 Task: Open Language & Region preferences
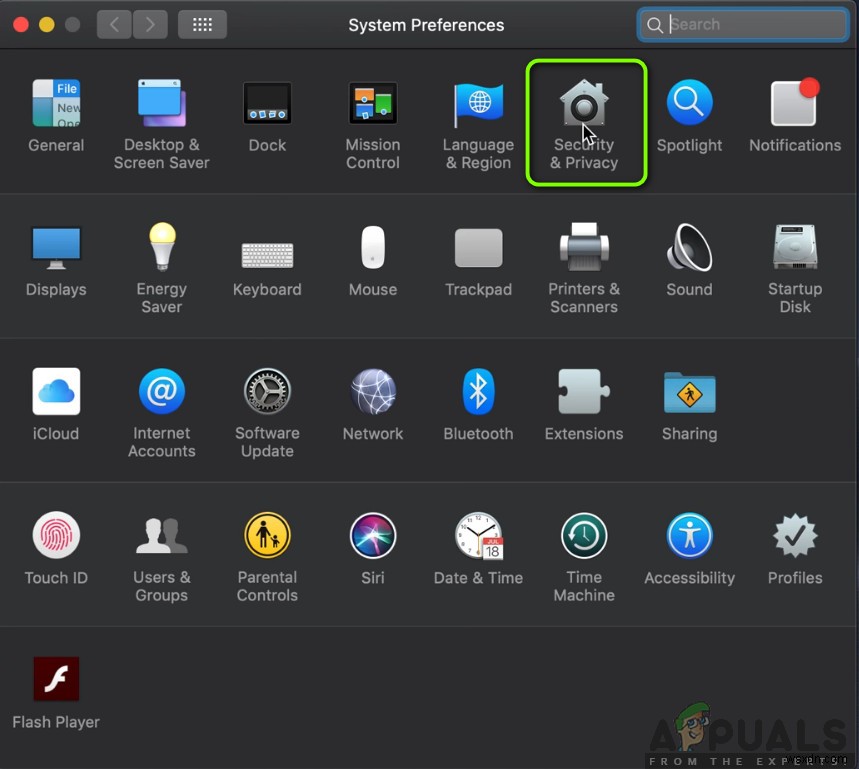point(478,102)
